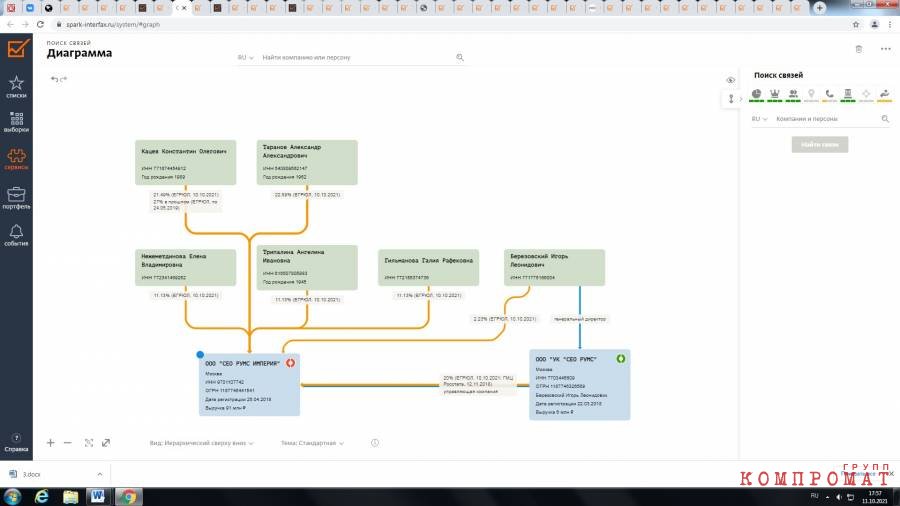
Task: Click search magnifier in top search bar
Action: click(460, 57)
